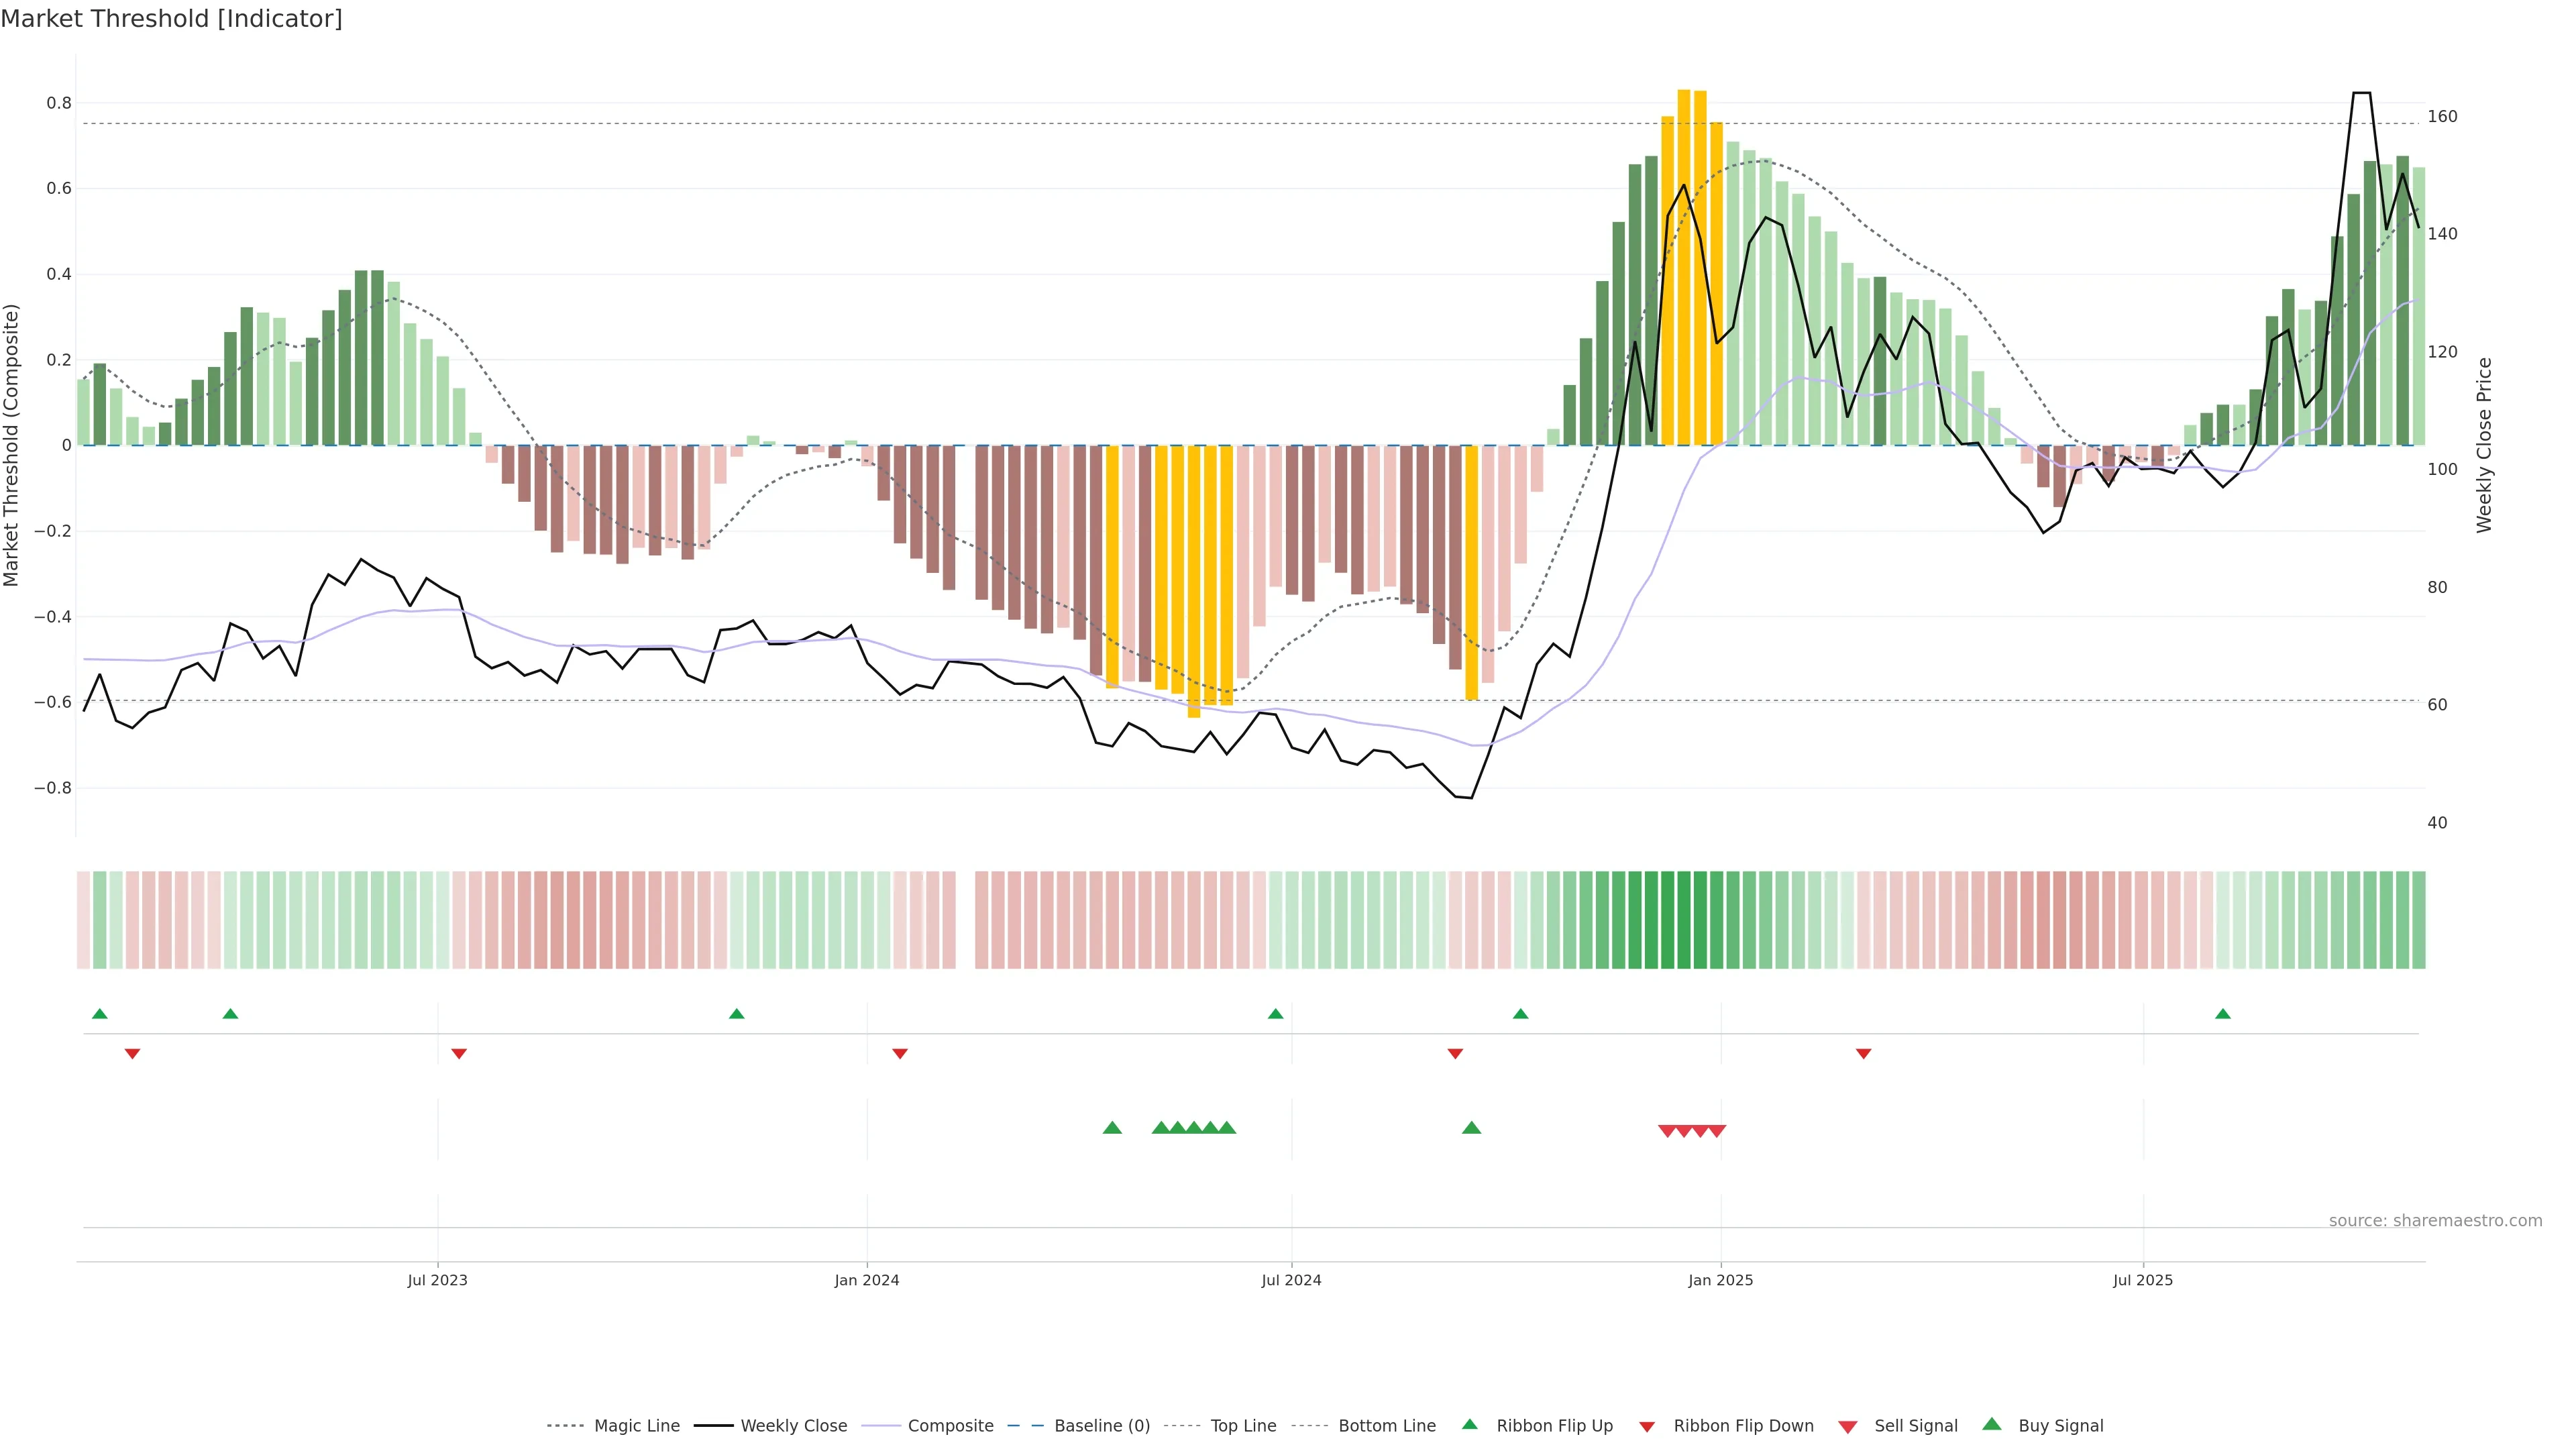Image resolution: width=2576 pixels, height=1449 pixels.
Task: Click the Jul 2024 x-axis label
Action: pos(1291,1280)
